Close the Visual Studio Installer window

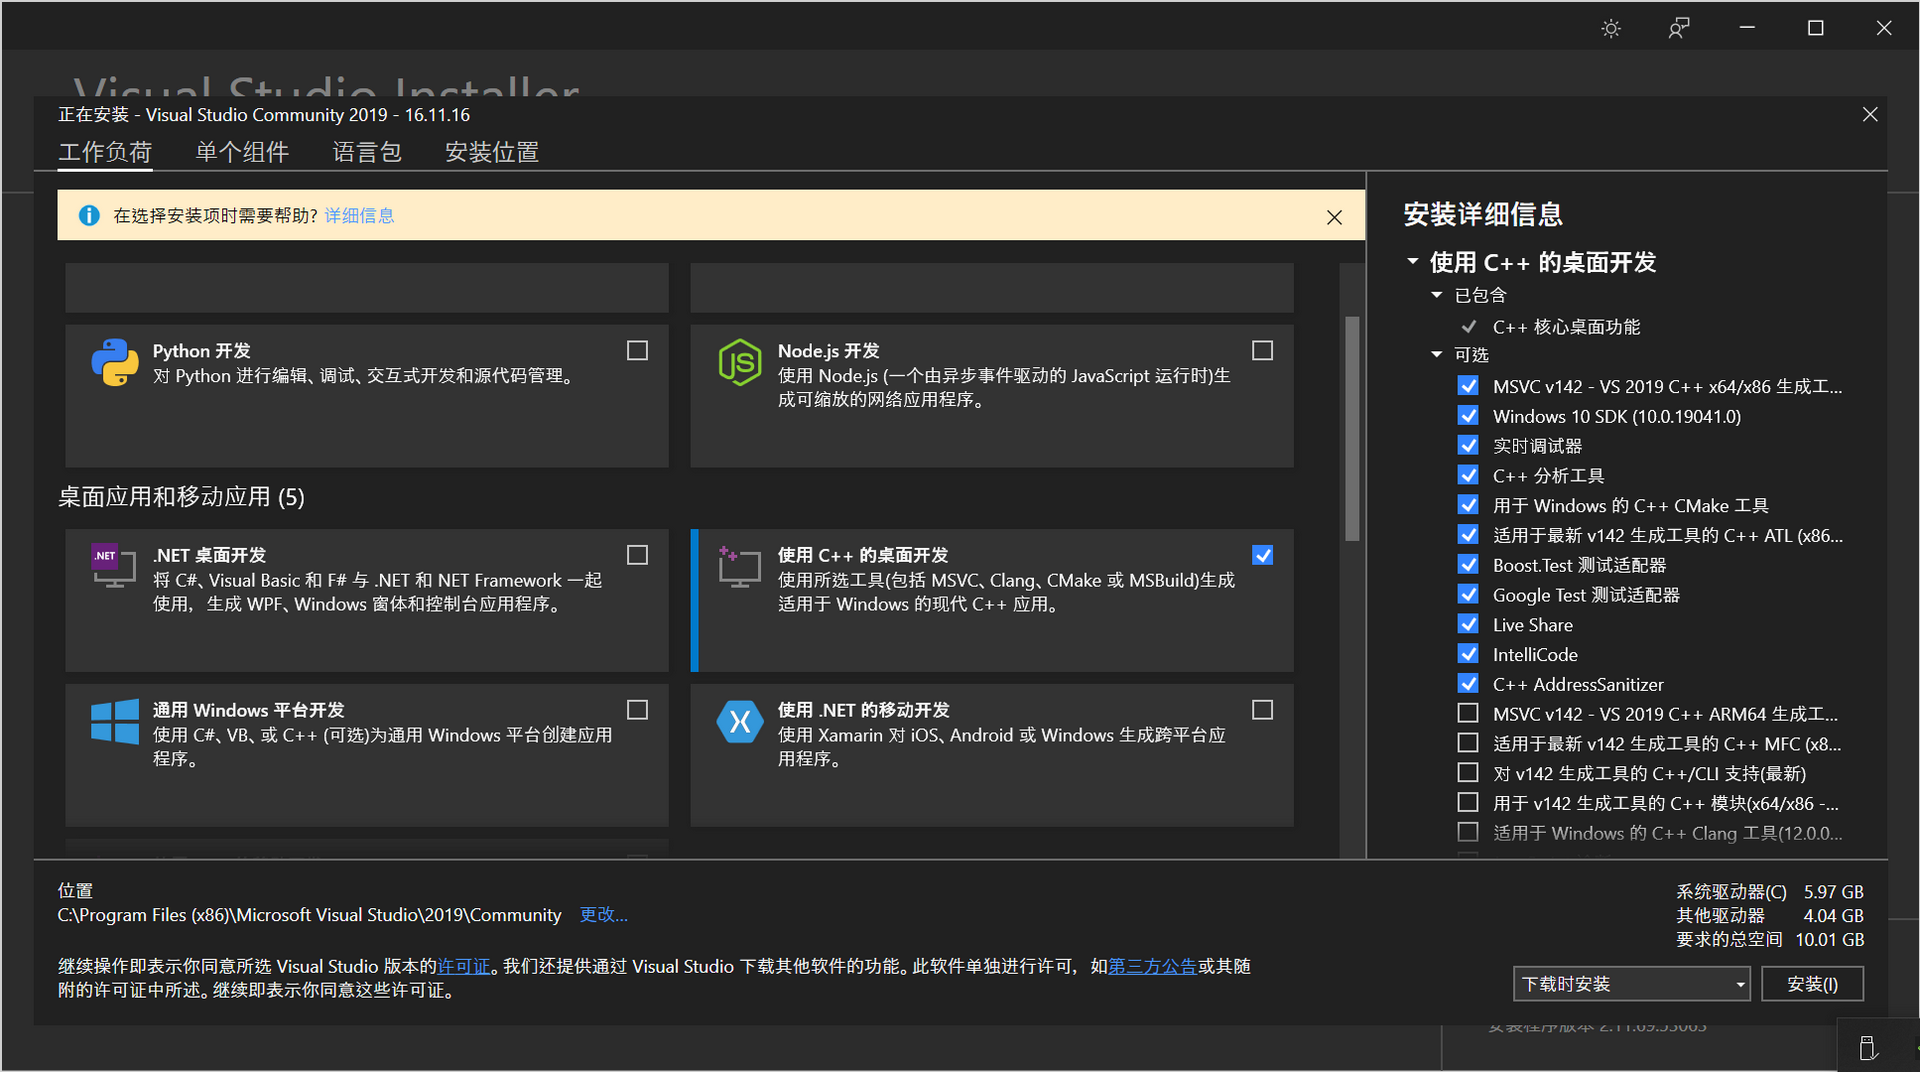1884,28
